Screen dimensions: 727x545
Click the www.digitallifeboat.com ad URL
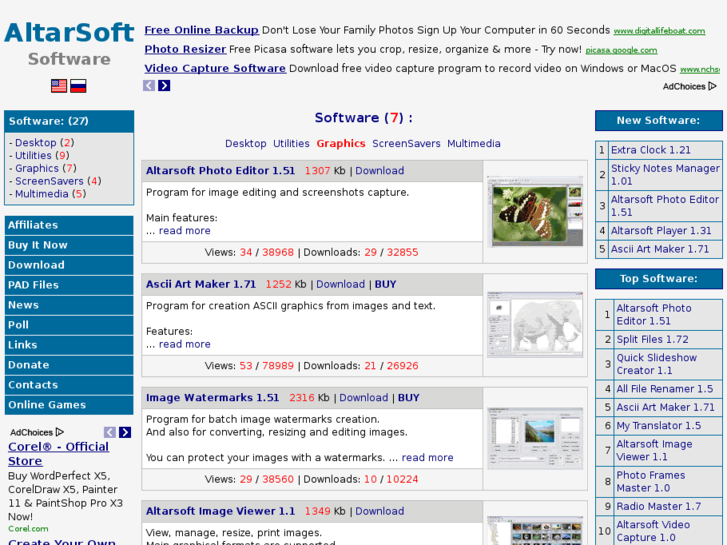pyautogui.click(x=659, y=31)
